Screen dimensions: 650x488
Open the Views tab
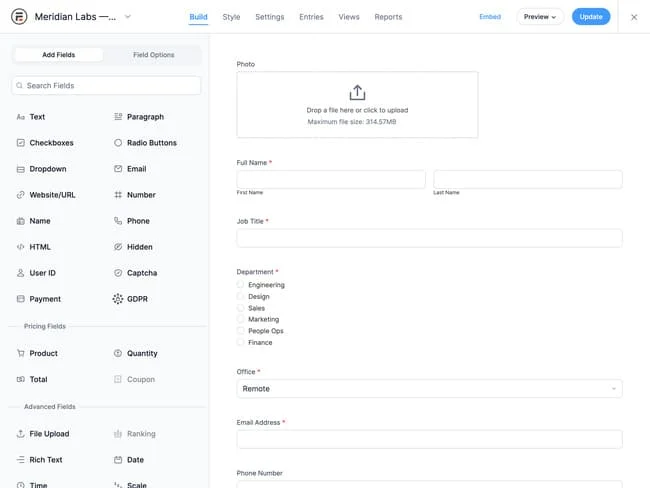[x=349, y=17]
